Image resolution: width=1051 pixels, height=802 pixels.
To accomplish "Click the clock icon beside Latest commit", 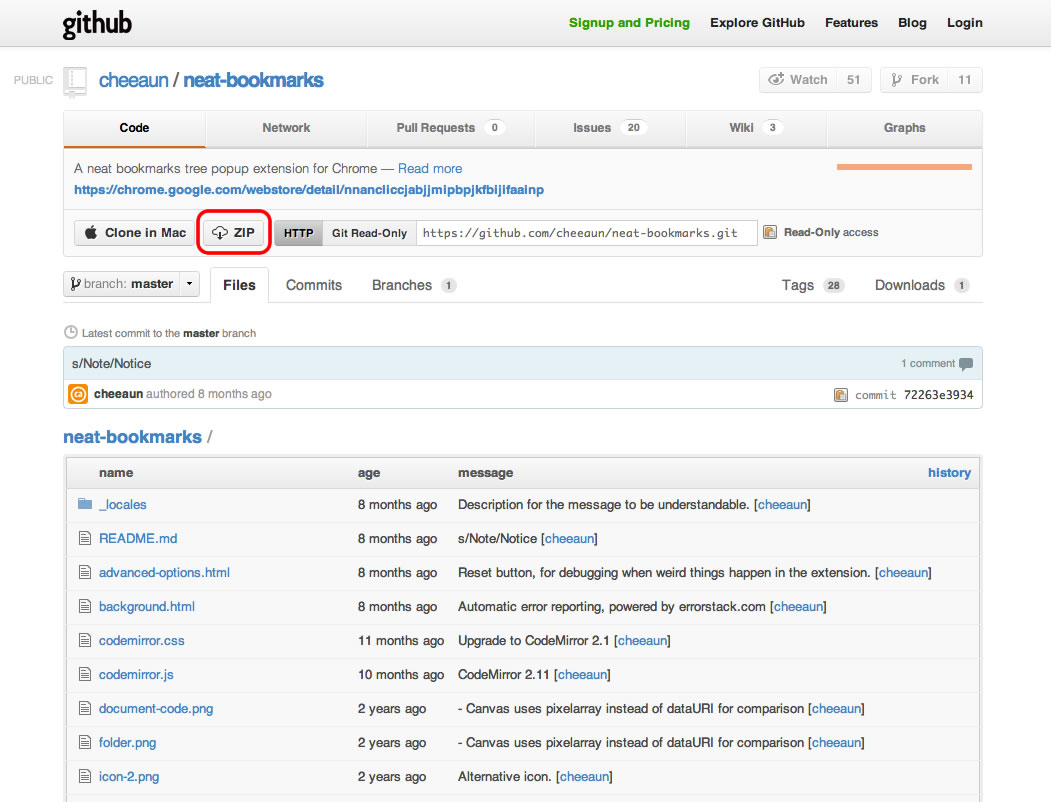I will pos(70,332).
